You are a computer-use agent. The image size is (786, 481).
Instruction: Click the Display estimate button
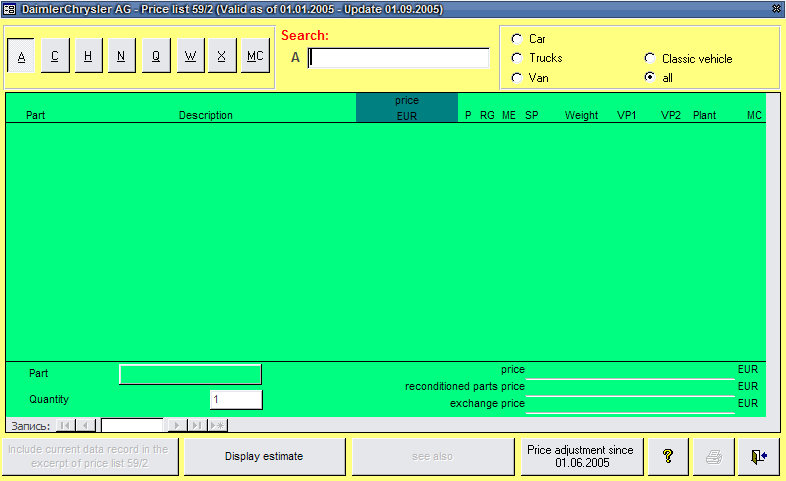click(x=264, y=456)
